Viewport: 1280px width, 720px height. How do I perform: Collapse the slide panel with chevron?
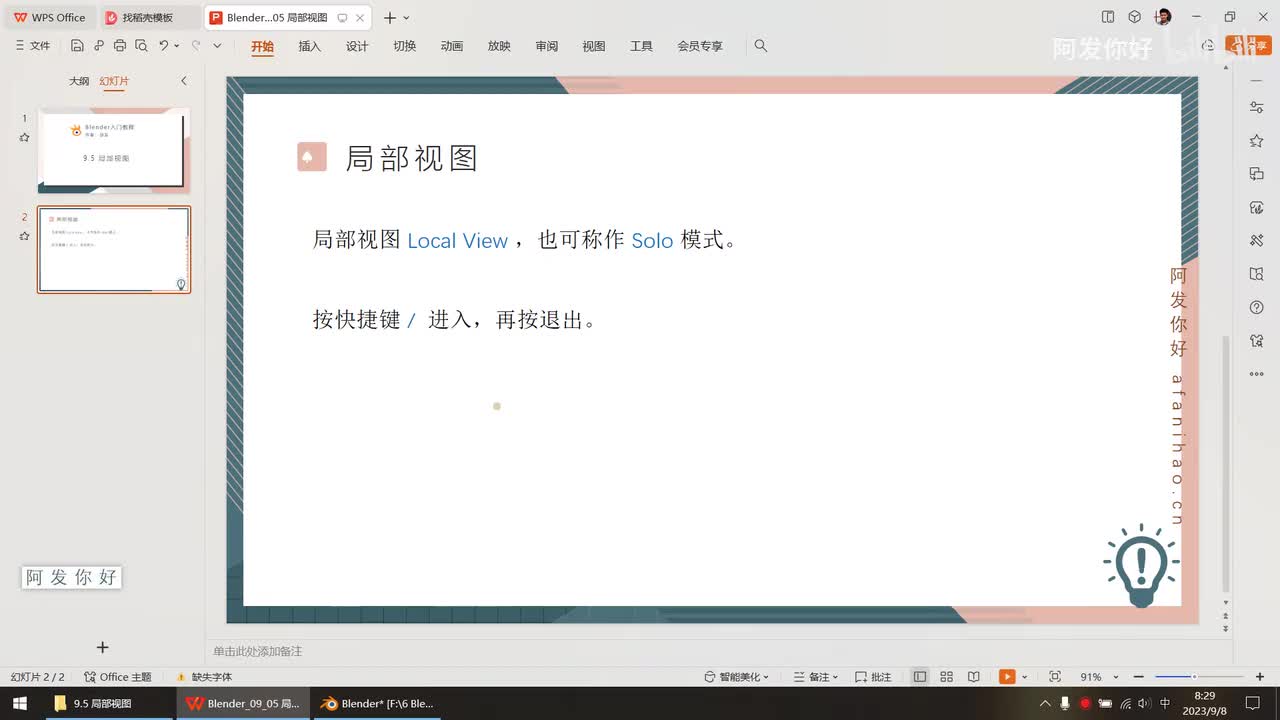coord(184,81)
